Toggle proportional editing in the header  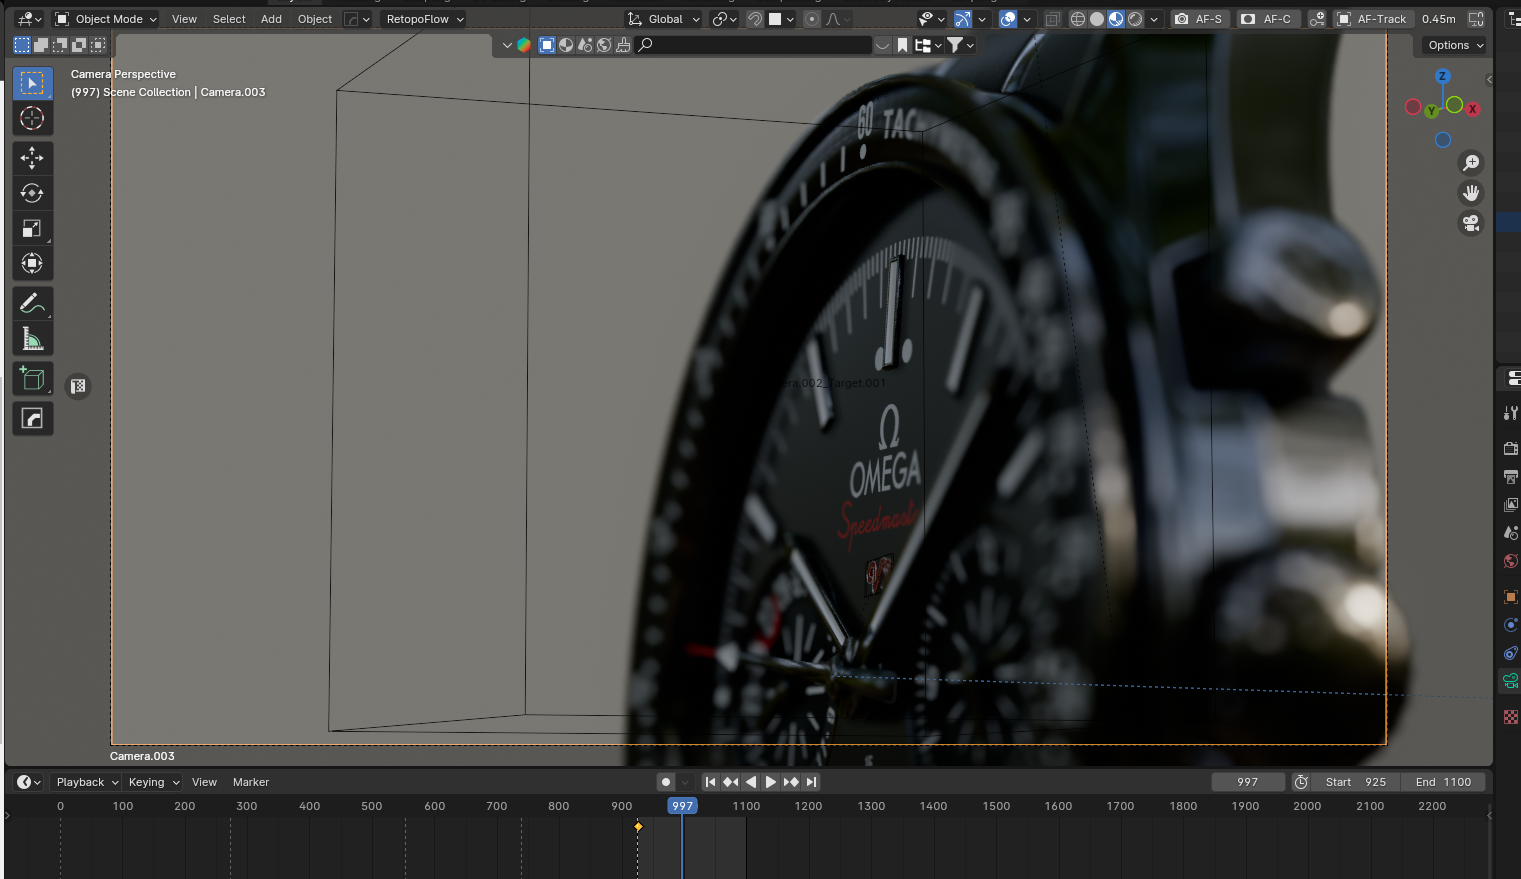point(812,19)
